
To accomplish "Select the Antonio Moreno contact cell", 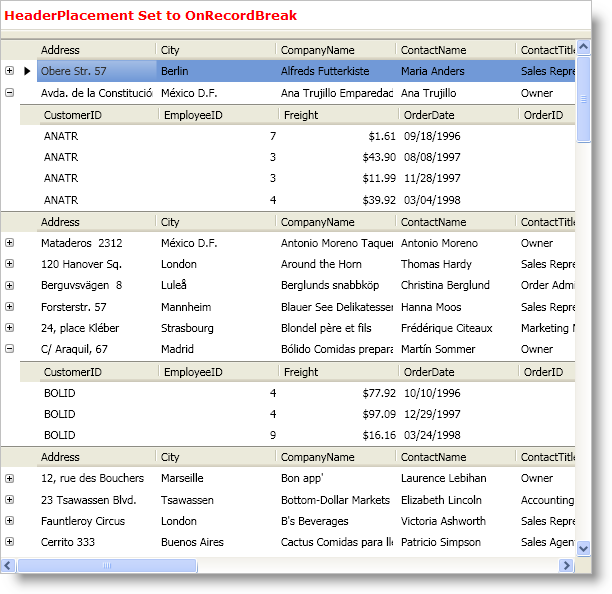I will click(x=456, y=243).
